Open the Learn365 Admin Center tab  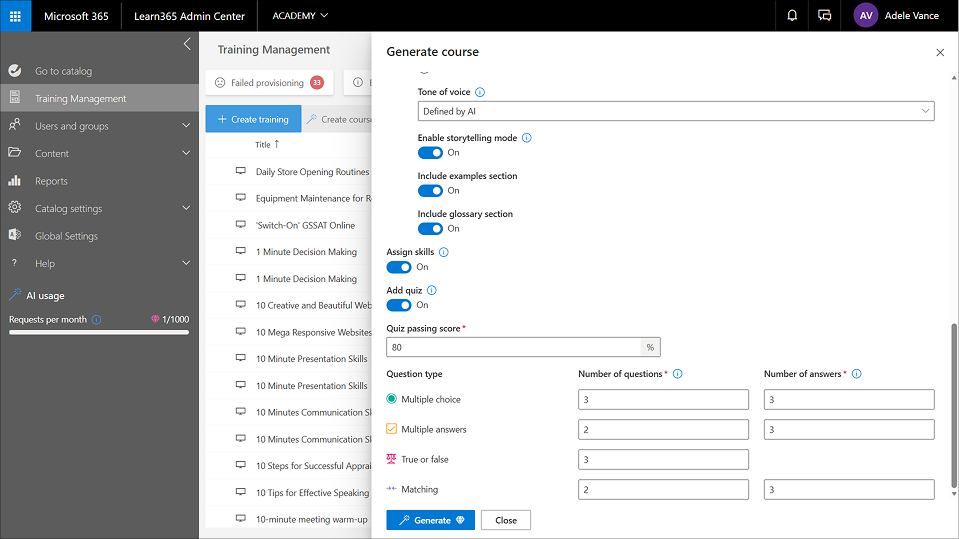pyautogui.click(x=189, y=16)
